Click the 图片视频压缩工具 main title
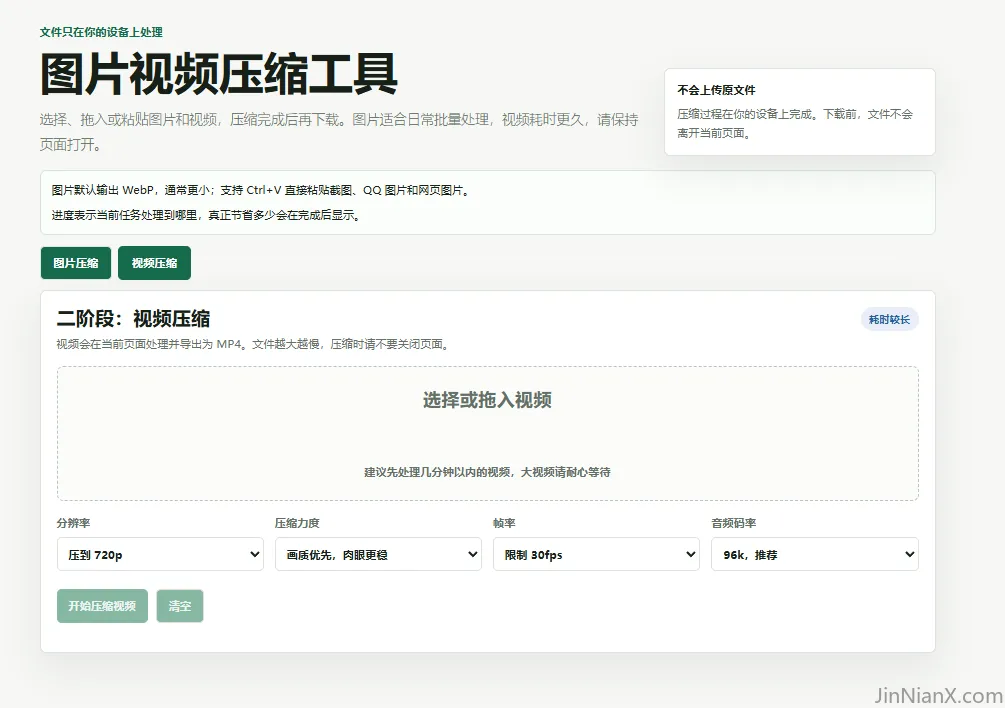Viewport: 1005px width, 708px height. click(x=219, y=74)
